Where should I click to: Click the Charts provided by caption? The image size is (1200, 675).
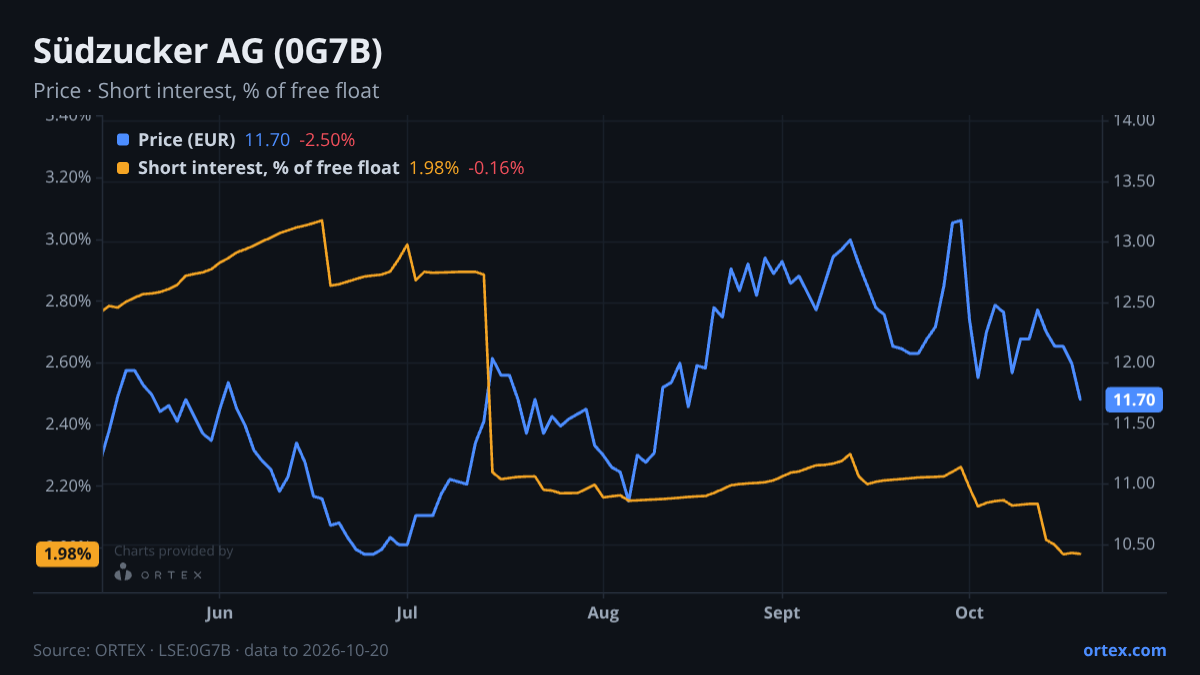[174, 551]
